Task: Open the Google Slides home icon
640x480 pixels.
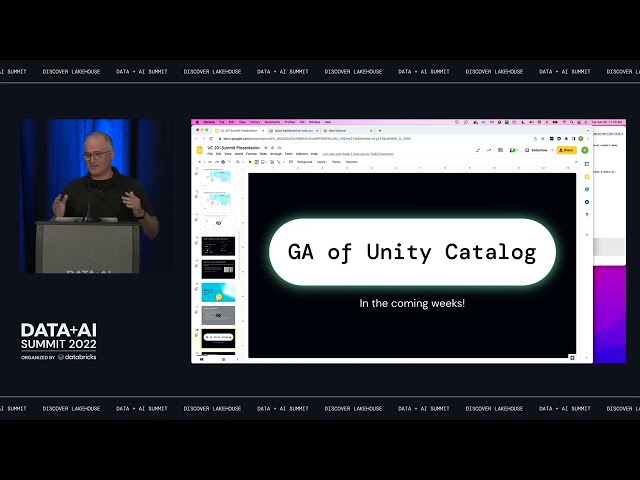Action: [x=199, y=150]
